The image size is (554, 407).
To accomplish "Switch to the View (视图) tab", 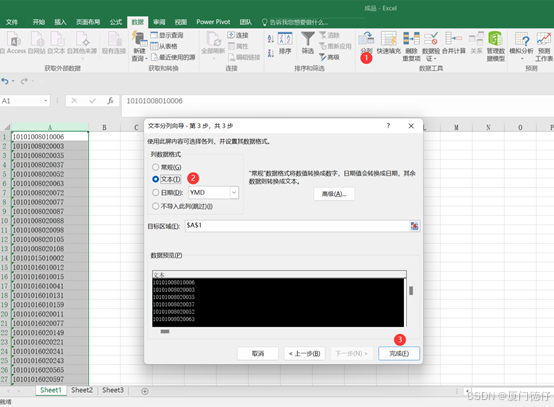I will pyautogui.click(x=181, y=22).
